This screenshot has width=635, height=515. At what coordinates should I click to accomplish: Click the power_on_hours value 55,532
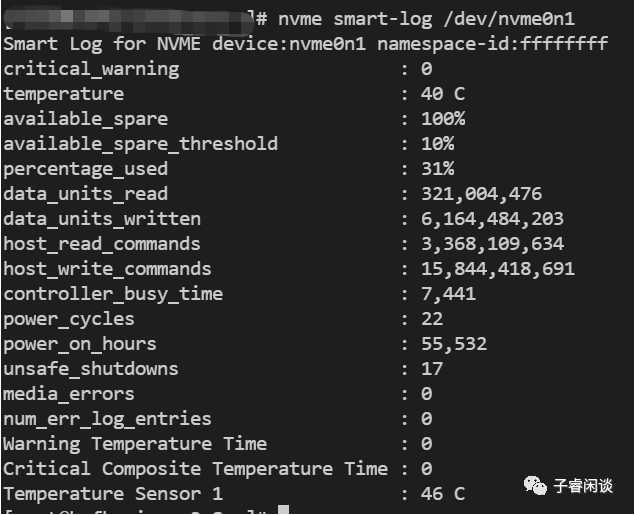point(454,344)
